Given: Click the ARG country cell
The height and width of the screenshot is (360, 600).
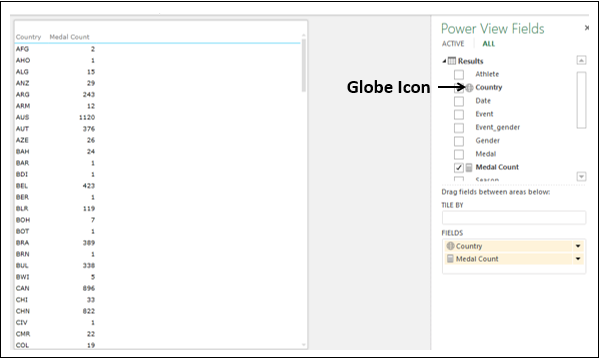Looking at the screenshot, I should tap(23, 94).
